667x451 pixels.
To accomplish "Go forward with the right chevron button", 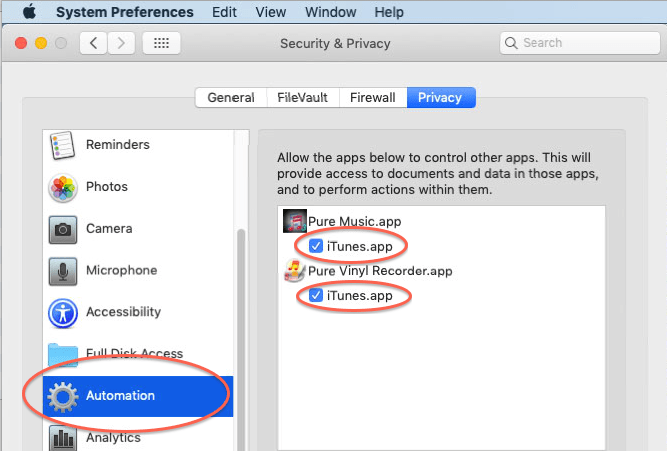I will click(121, 43).
